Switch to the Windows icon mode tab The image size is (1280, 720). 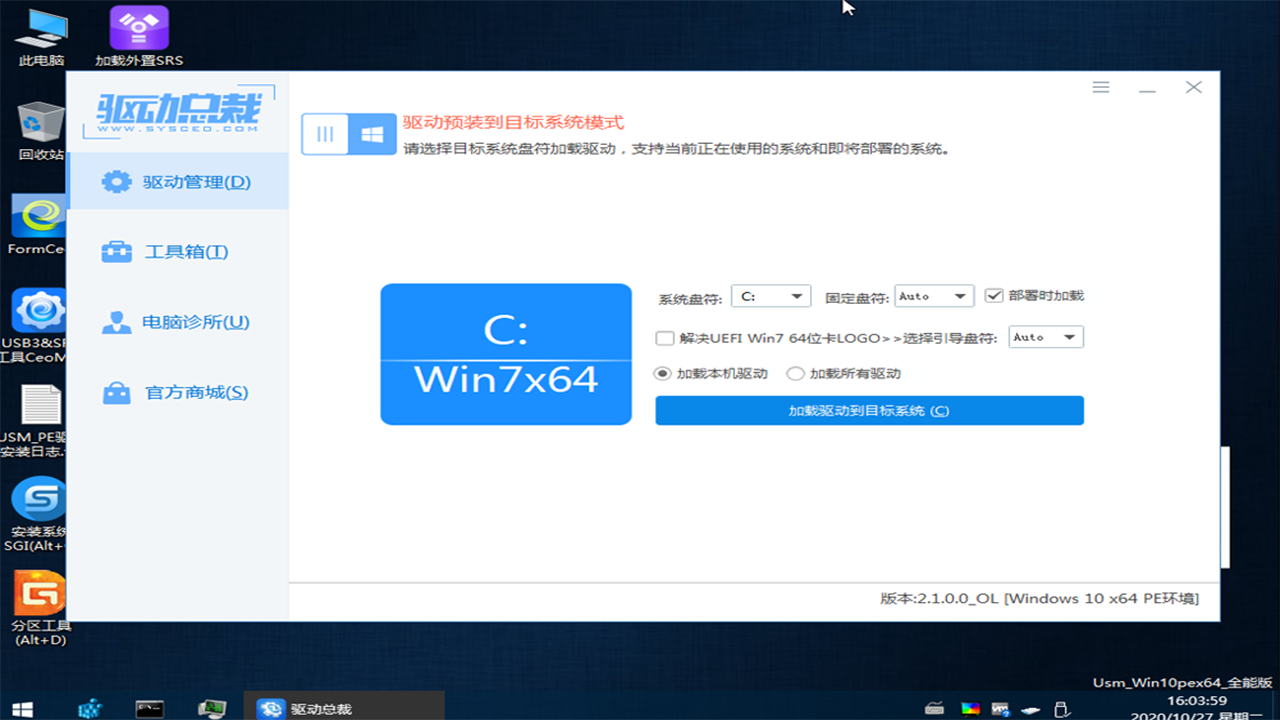click(372, 132)
